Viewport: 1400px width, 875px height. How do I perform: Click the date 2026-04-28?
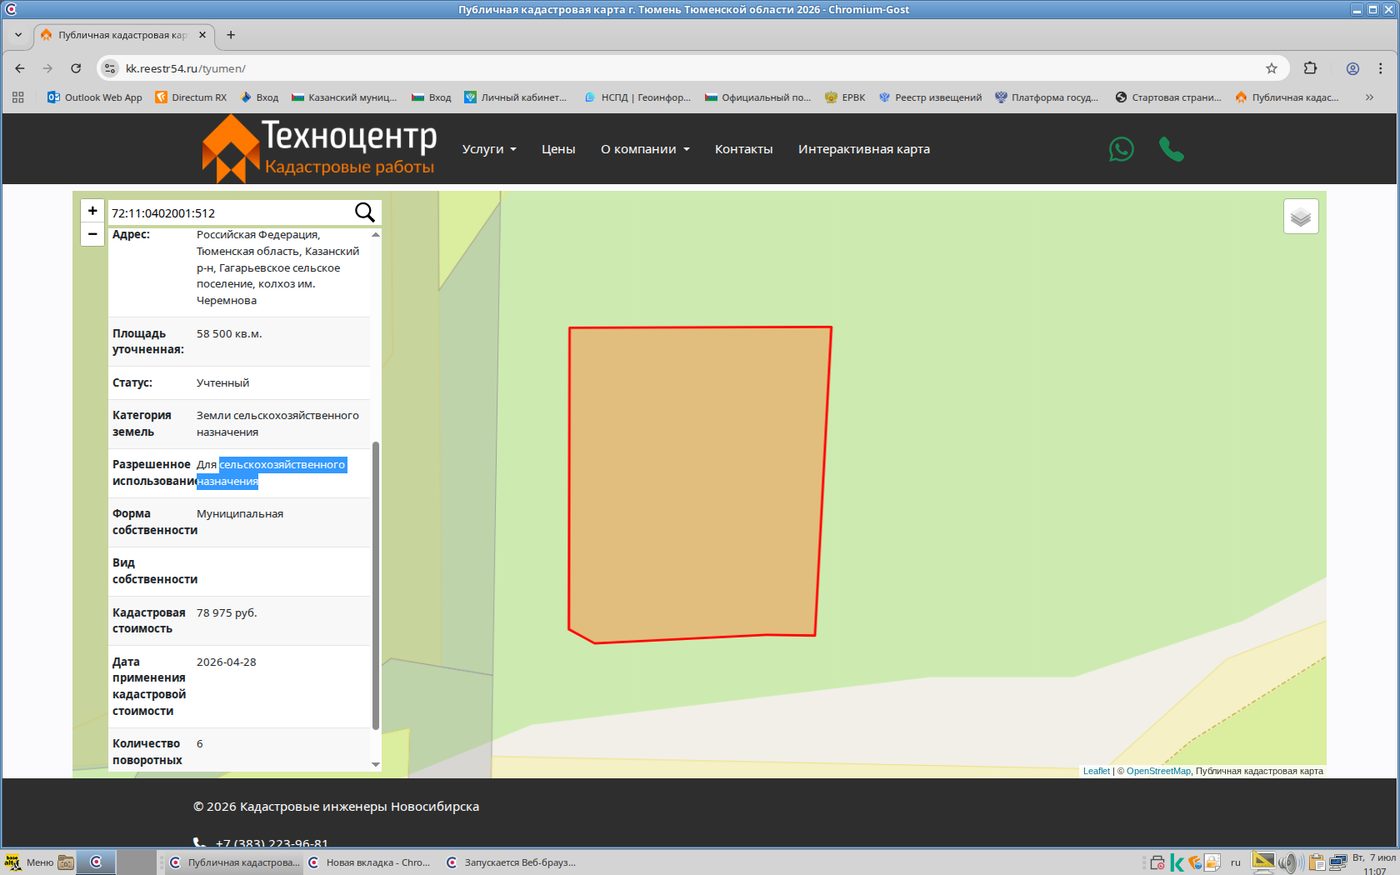coord(226,662)
